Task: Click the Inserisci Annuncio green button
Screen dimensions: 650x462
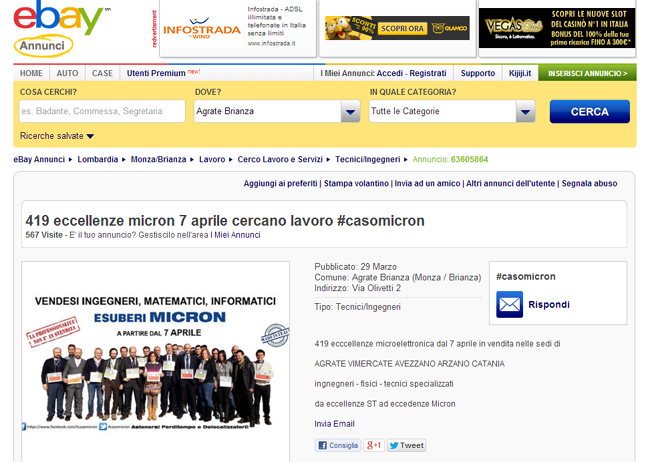Action: coord(587,73)
